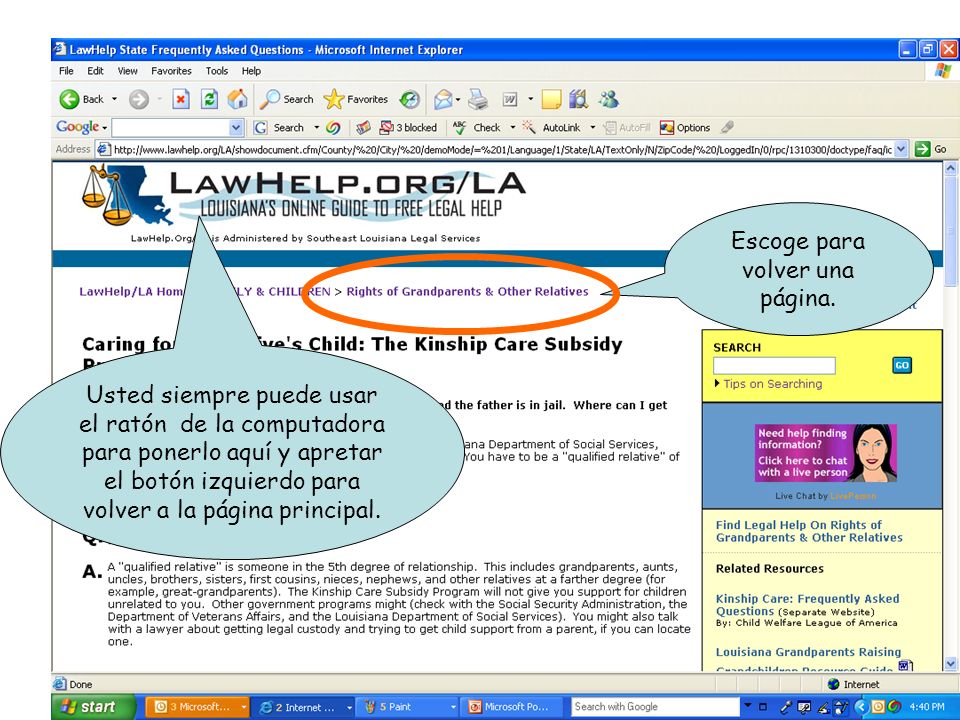Click the 4:40 PM taskbar clock
Image resolution: width=960 pixels, height=720 pixels.
click(927, 707)
